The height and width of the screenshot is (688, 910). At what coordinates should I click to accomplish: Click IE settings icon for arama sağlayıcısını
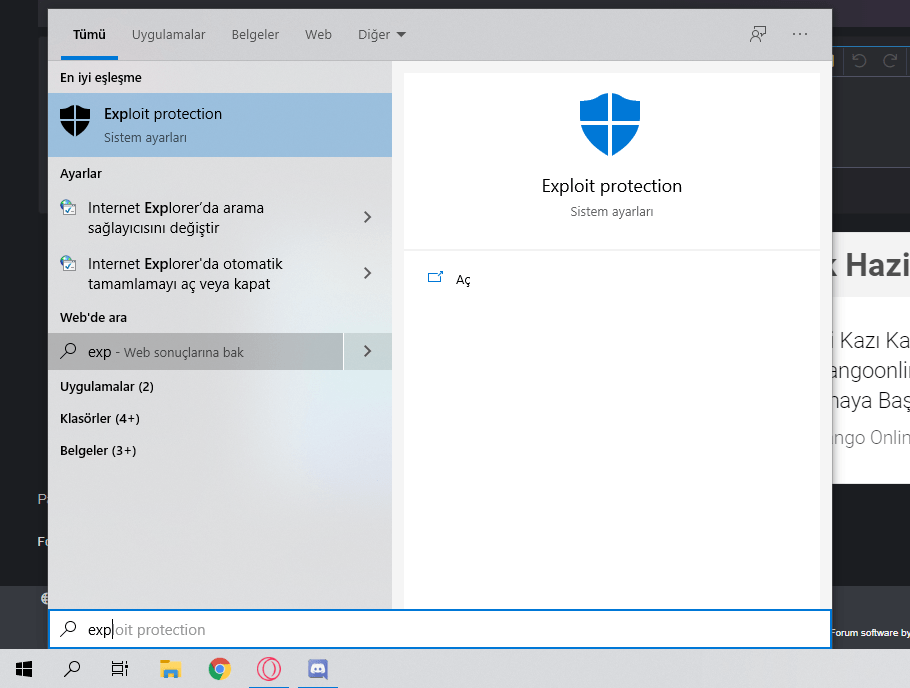[x=68, y=207]
